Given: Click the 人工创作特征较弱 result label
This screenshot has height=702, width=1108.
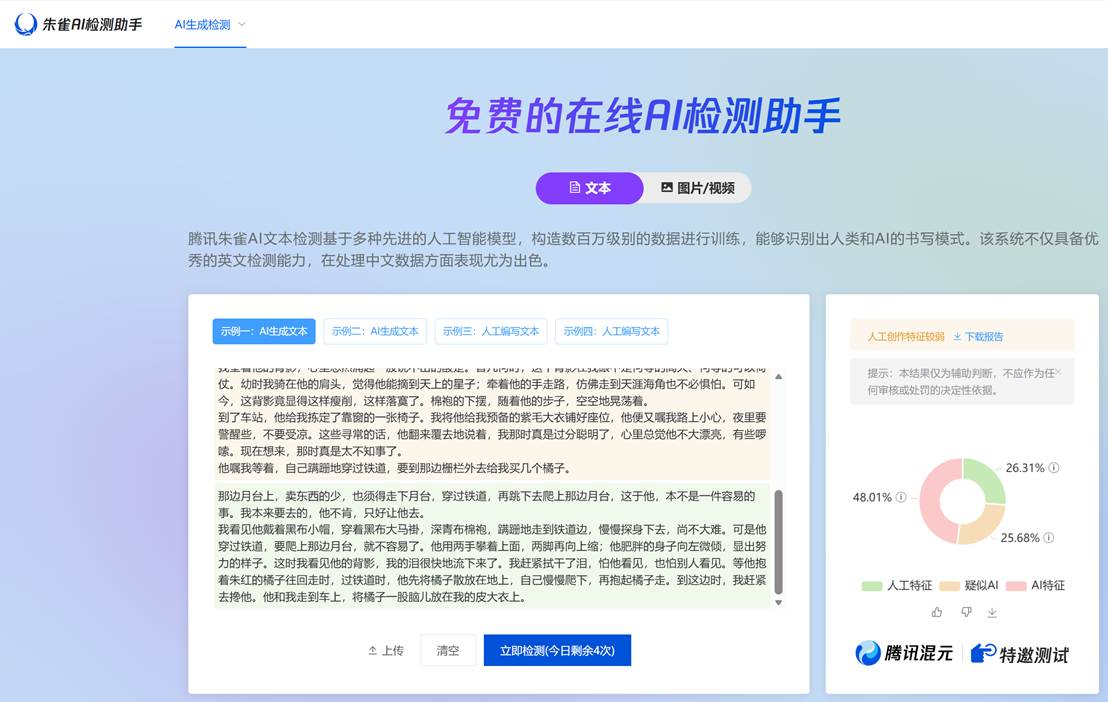Looking at the screenshot, I should [x=906, y=337].
